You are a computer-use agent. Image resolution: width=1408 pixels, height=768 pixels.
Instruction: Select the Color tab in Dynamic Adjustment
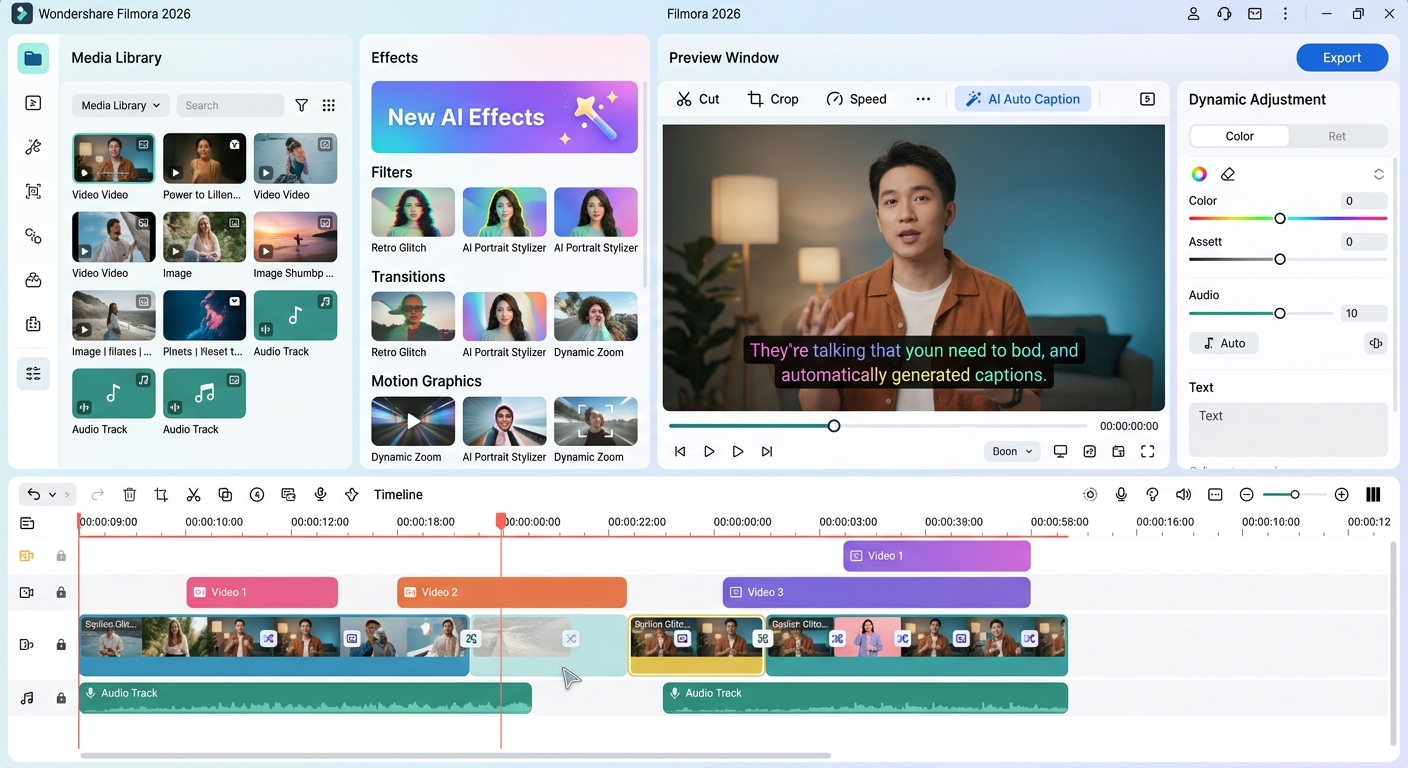pos(1239,136)
